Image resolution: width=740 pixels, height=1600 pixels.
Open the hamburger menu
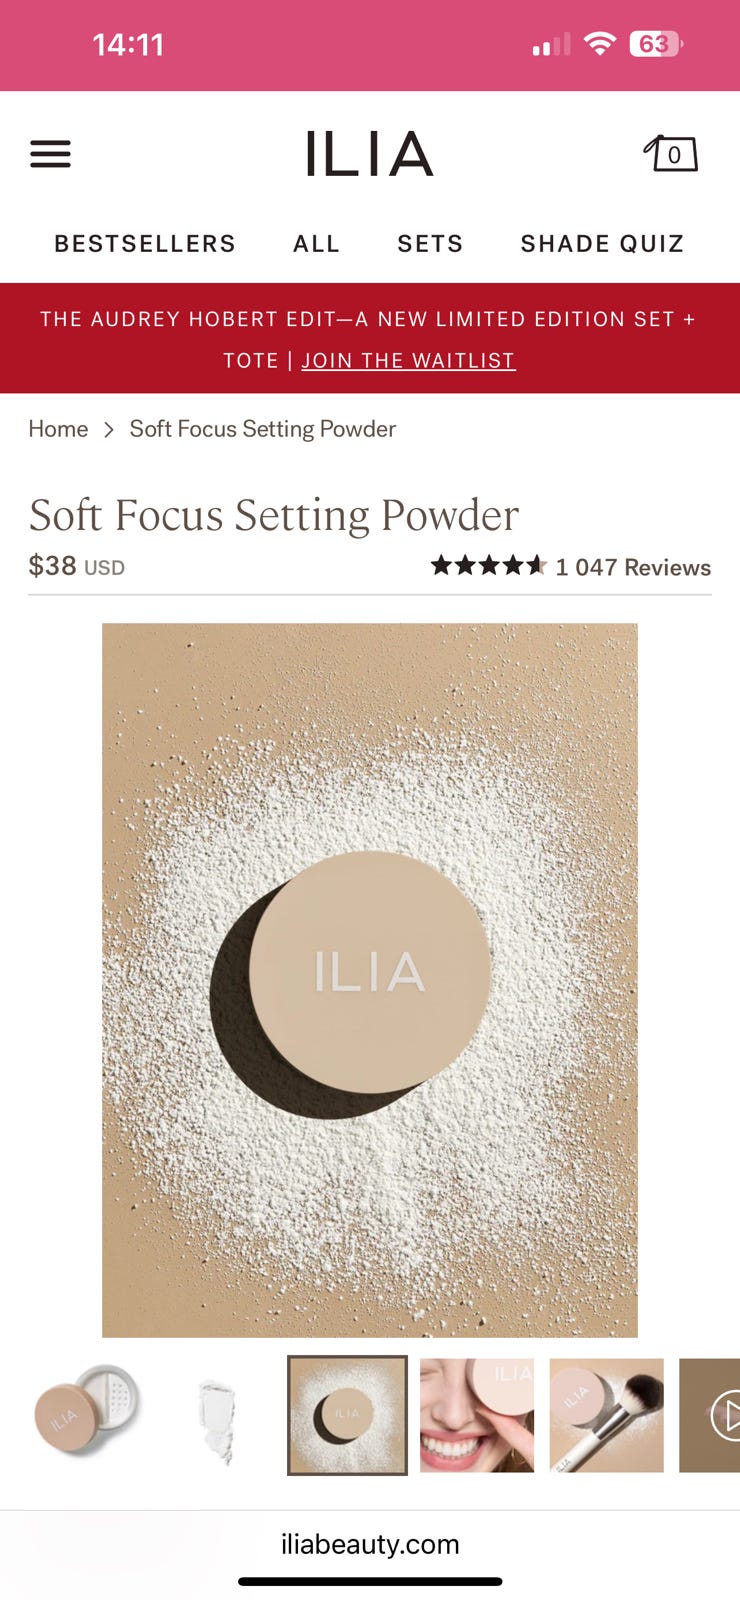point(50,154)
